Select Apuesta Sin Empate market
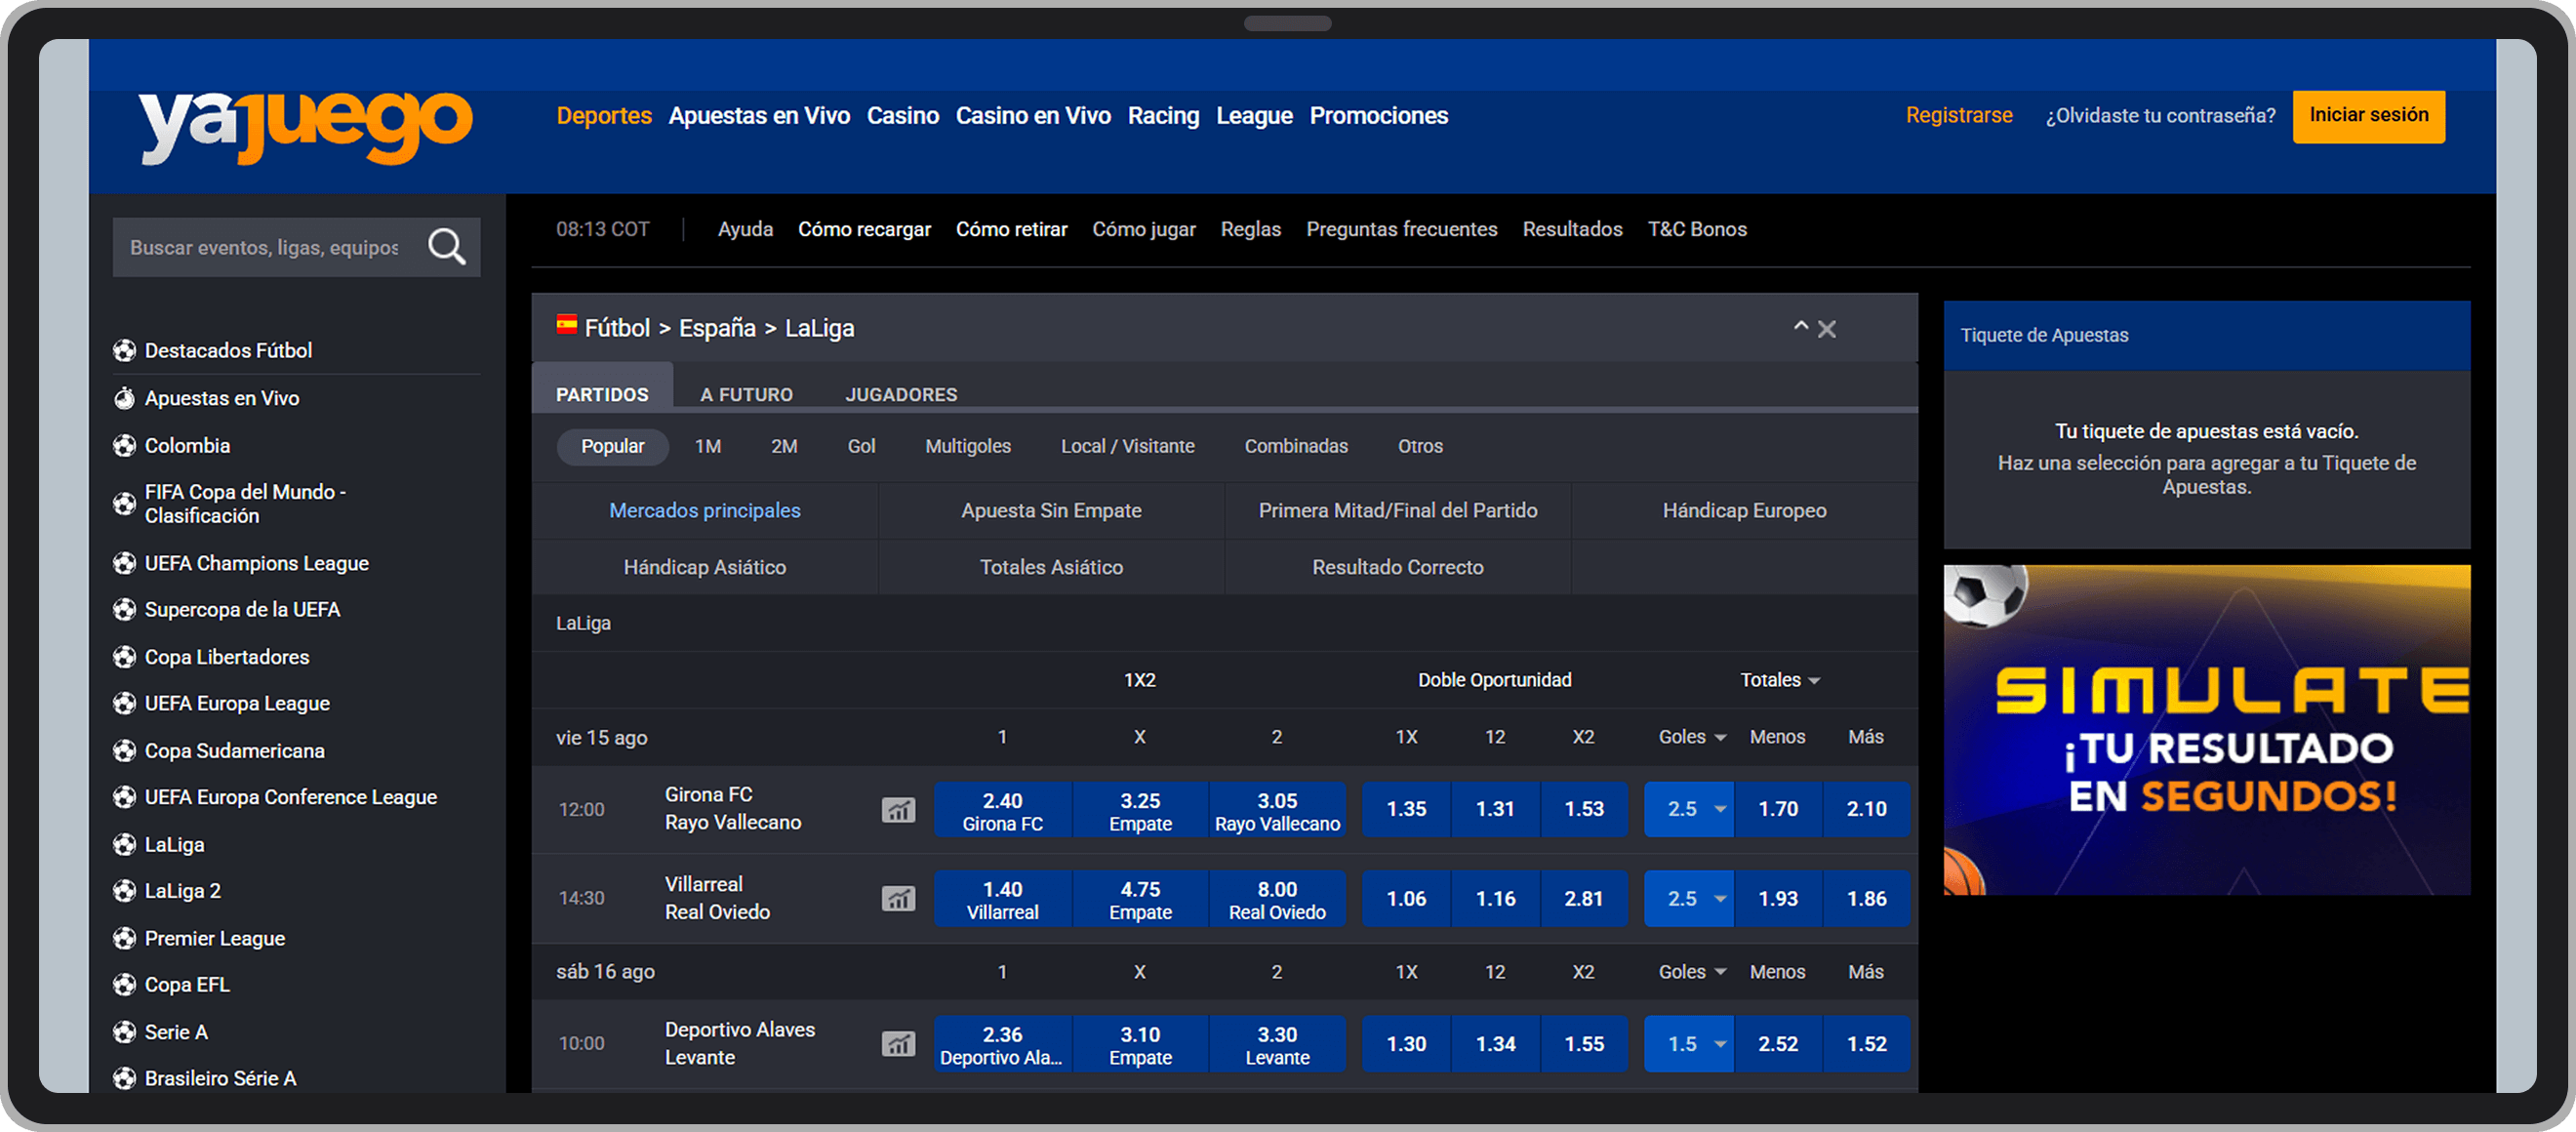This screenshot has height=1132, width=2576. 1051,511
